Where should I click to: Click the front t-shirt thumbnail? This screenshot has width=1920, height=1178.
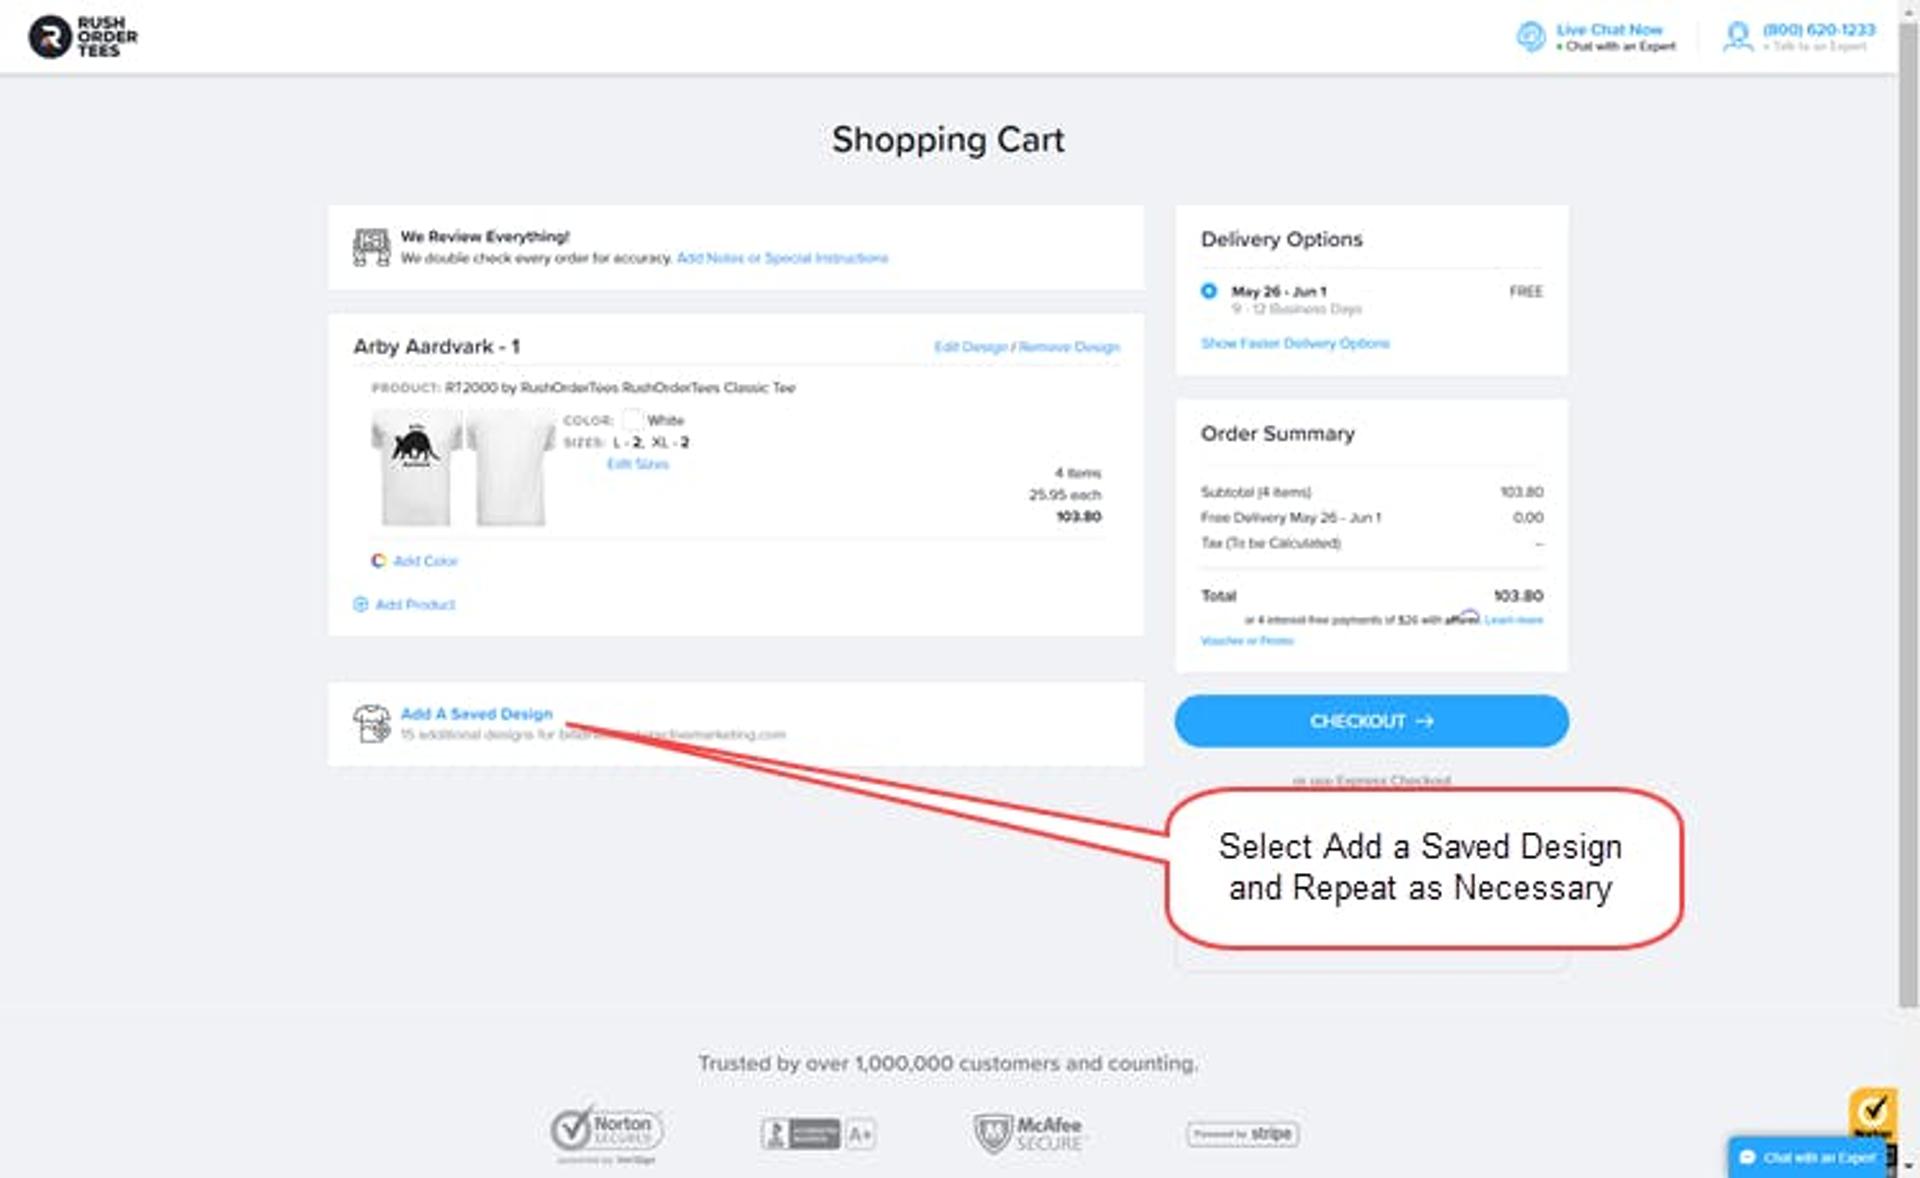tap(415, 466)
